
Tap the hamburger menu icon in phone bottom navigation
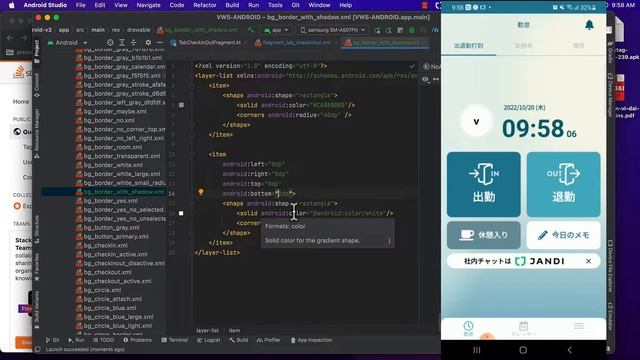579,326
